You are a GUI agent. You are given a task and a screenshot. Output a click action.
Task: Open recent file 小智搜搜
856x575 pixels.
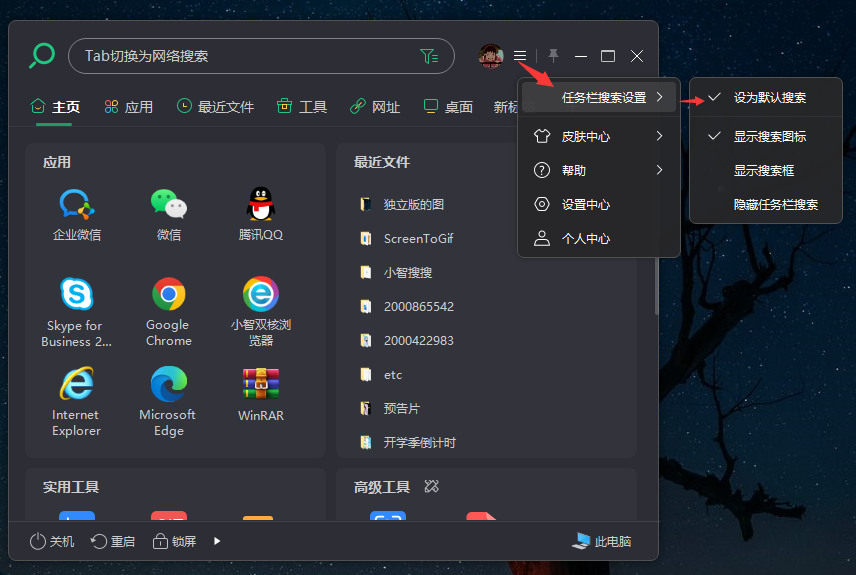click(x=396, y=272)
